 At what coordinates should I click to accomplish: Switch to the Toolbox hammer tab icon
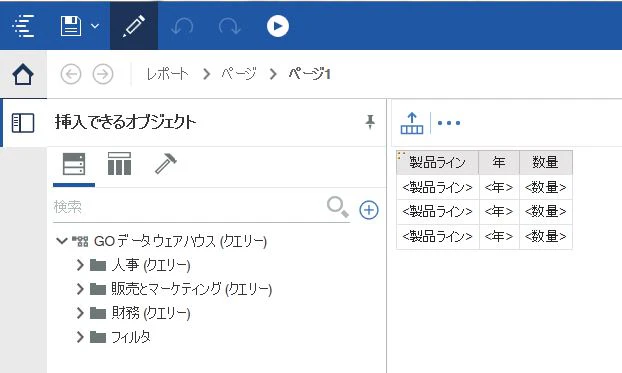coord(165,164)
